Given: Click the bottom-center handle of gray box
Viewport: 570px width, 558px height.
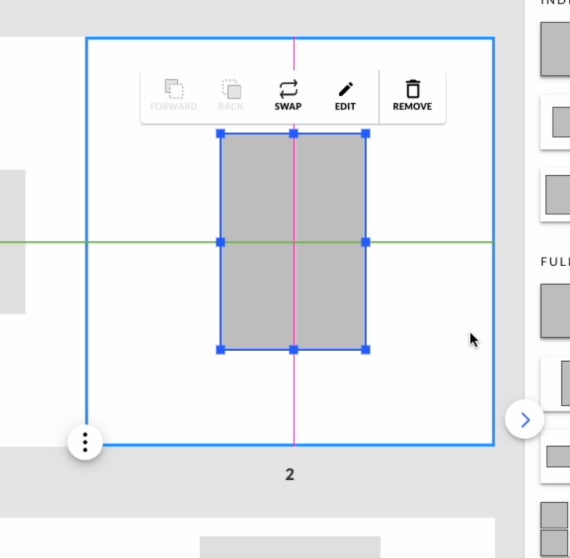Looking at the screenshot, I should click(294, 350).
